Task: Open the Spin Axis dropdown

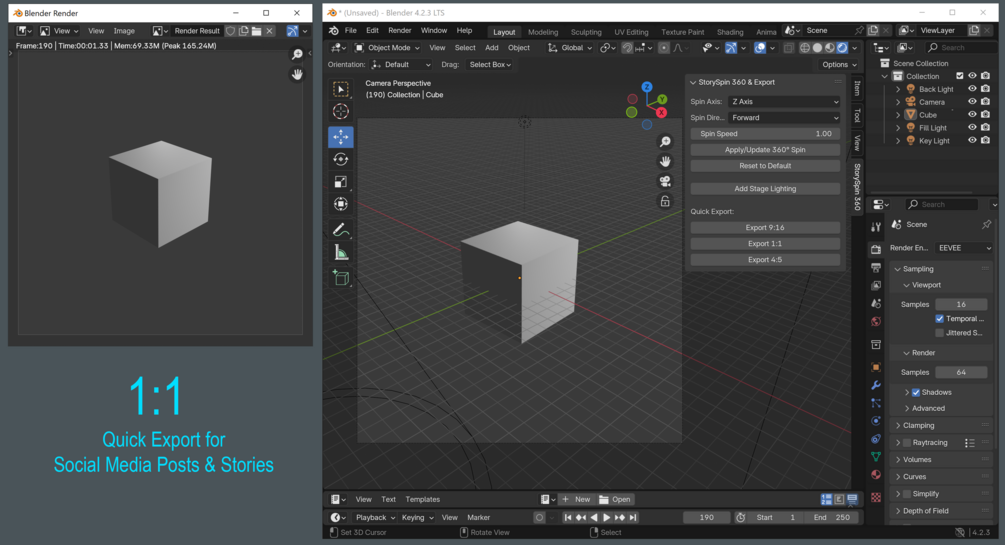Action: click(x=785, y=101)
